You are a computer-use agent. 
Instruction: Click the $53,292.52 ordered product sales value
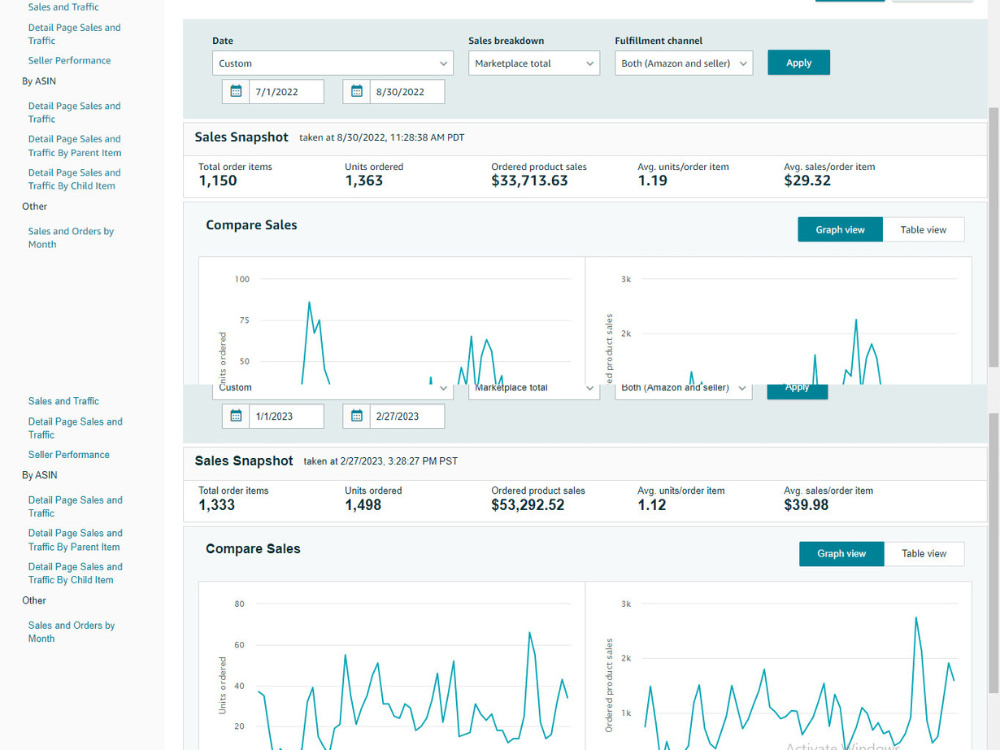click(528, 505)
